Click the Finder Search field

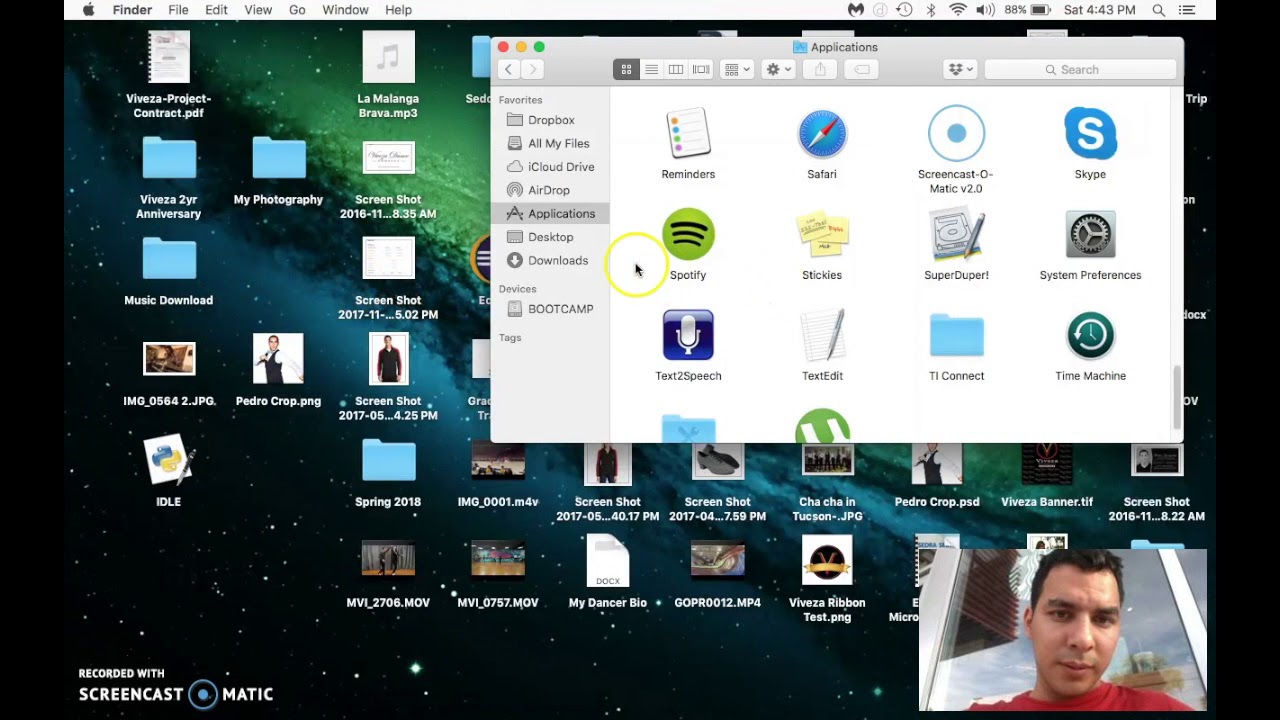(1080, 69)
